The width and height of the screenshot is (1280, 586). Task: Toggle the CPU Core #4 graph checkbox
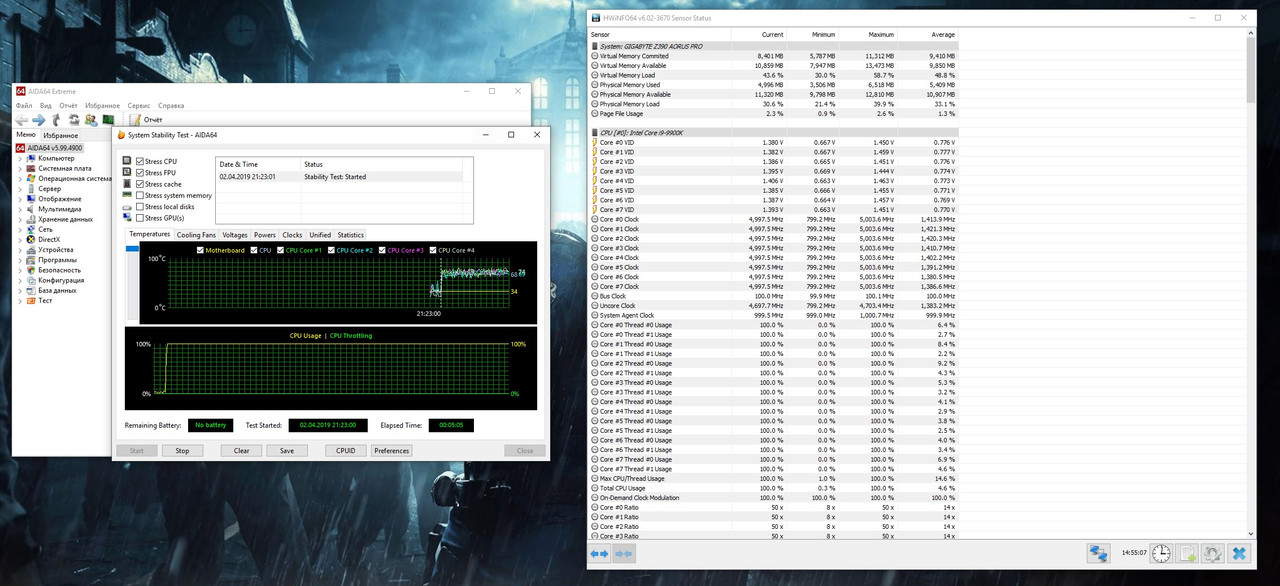[x=432, y=250]
